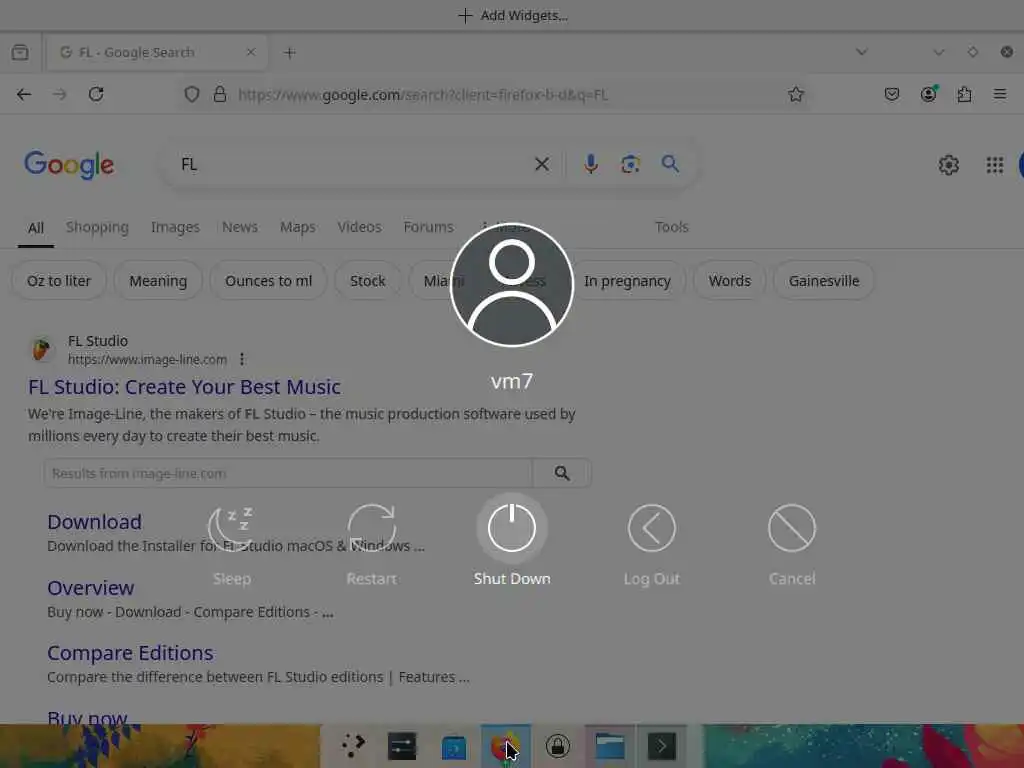Screen dimensions: 1024x768
Task: Open FL Studio: Create Your Best Music link
Action: (x=184, y=387)
